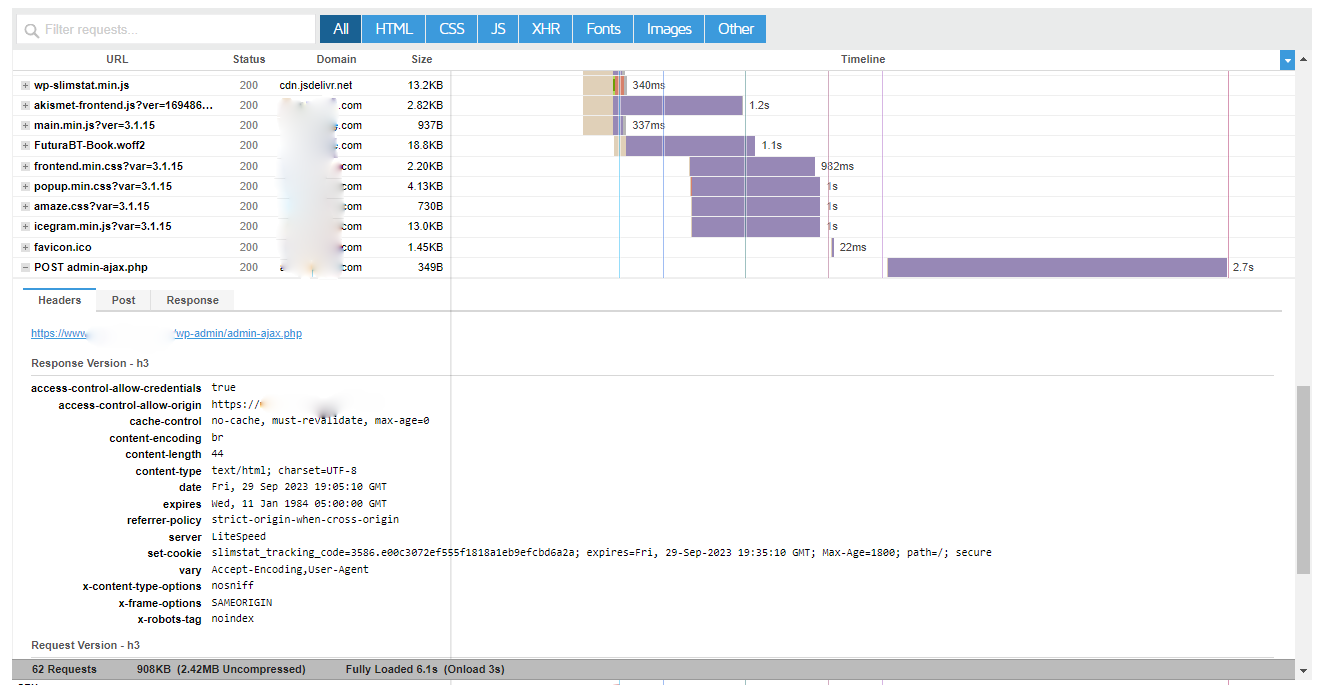Click the admin-ajax.php 2.7s timeline bar
The image size is (1325, 685).
1056,268
